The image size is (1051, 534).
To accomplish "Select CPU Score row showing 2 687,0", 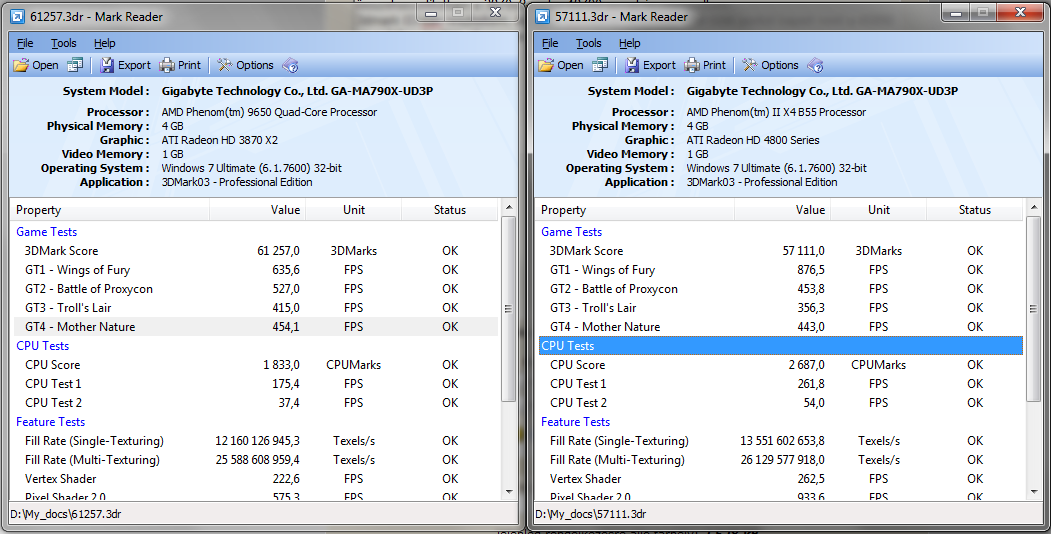I will [x=781, y=364].
